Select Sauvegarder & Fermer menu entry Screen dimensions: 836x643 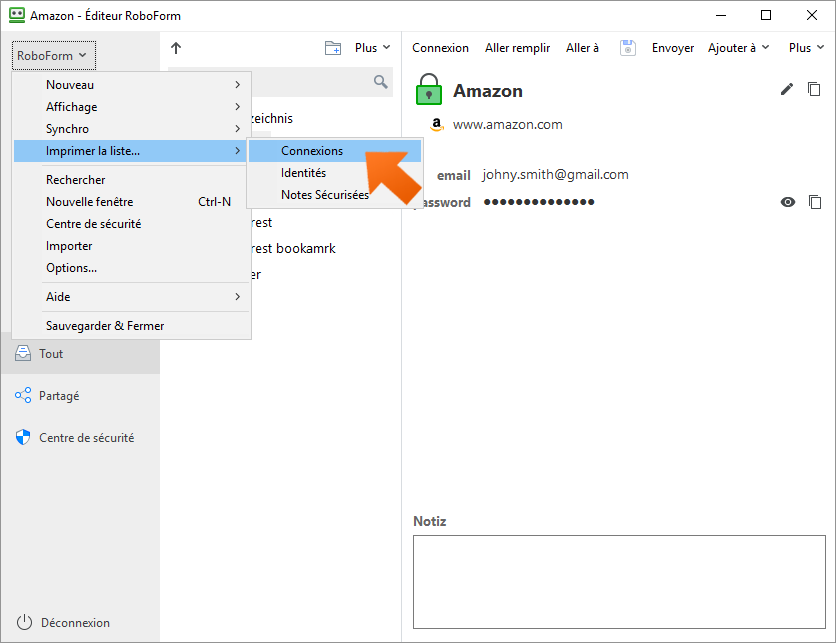[132, 326]
